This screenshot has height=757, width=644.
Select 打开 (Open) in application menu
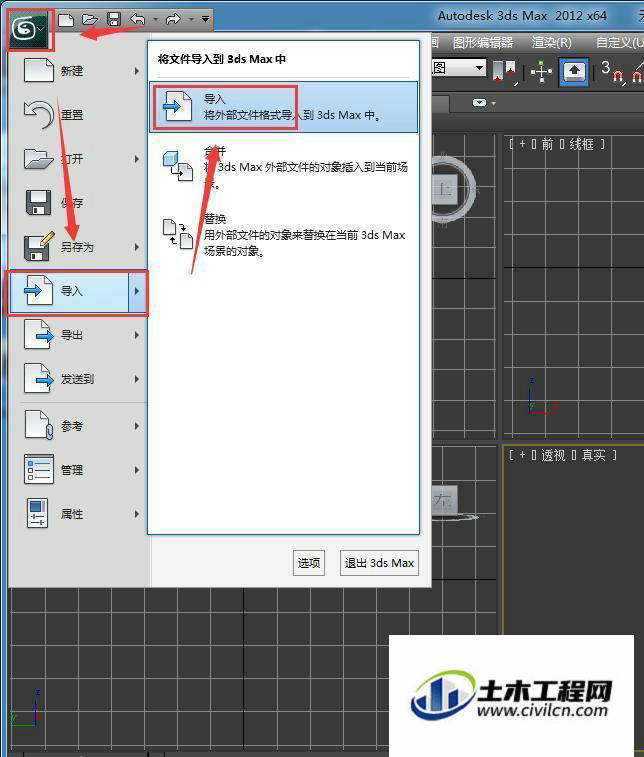77,159
